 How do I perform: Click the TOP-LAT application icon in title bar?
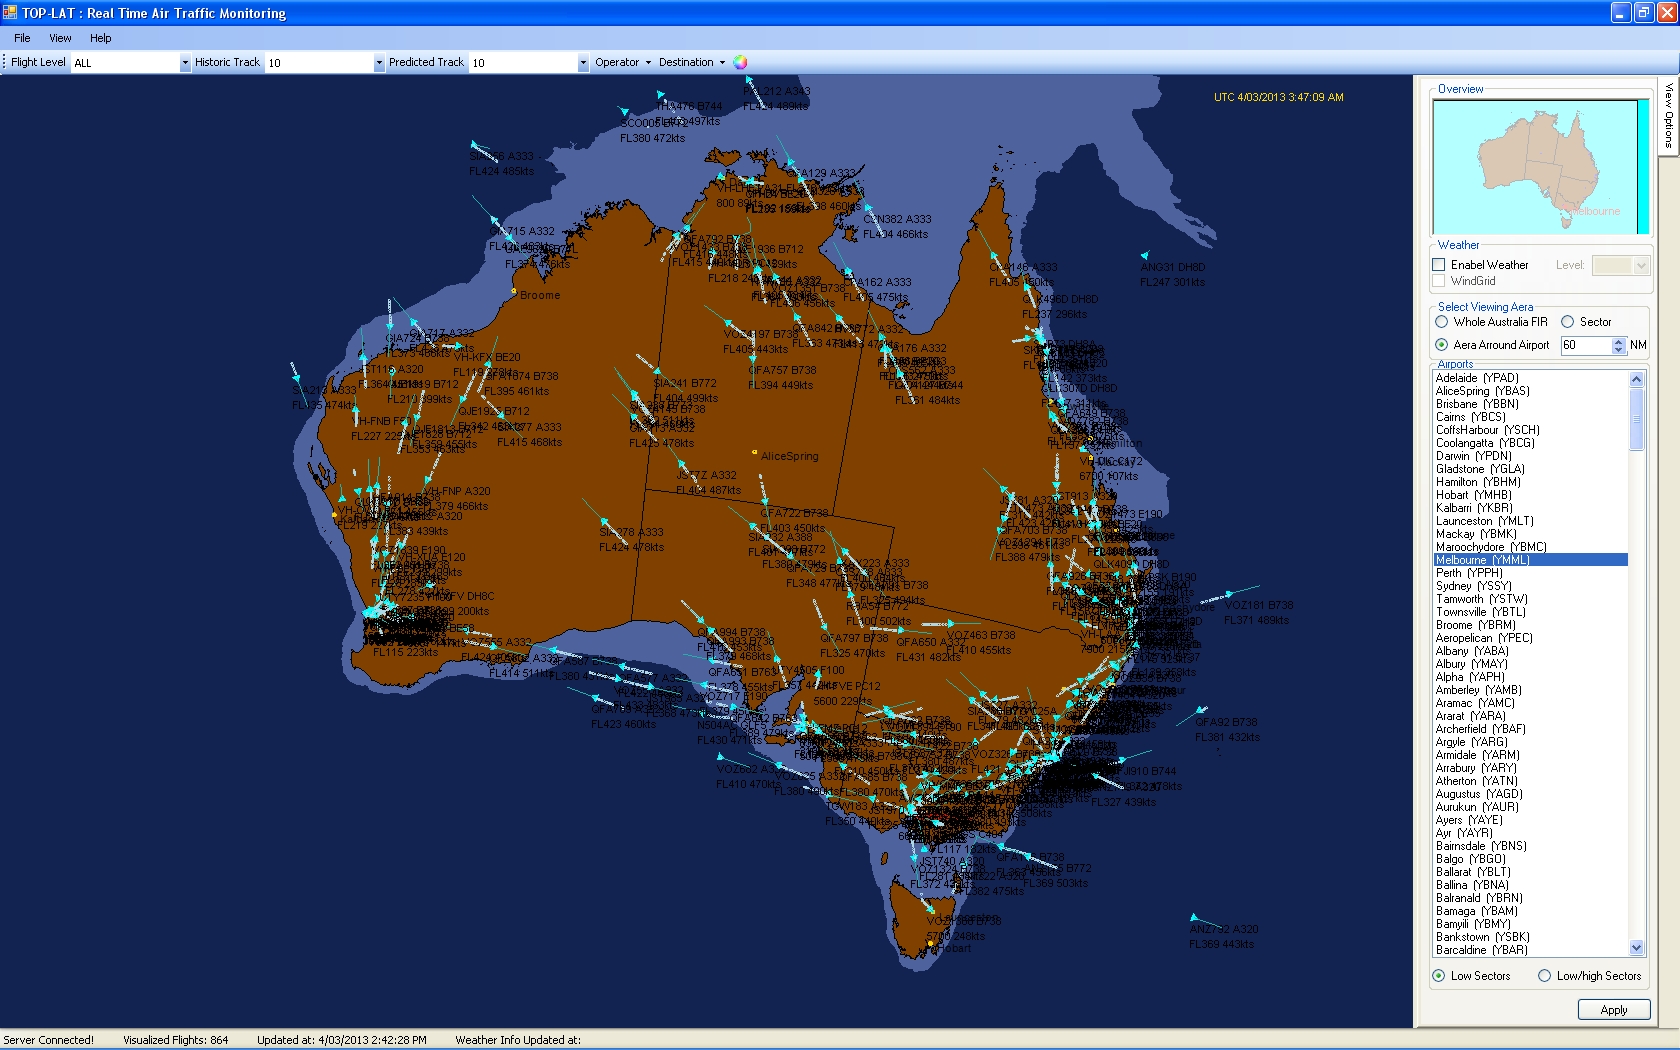[x=10, y=13]
